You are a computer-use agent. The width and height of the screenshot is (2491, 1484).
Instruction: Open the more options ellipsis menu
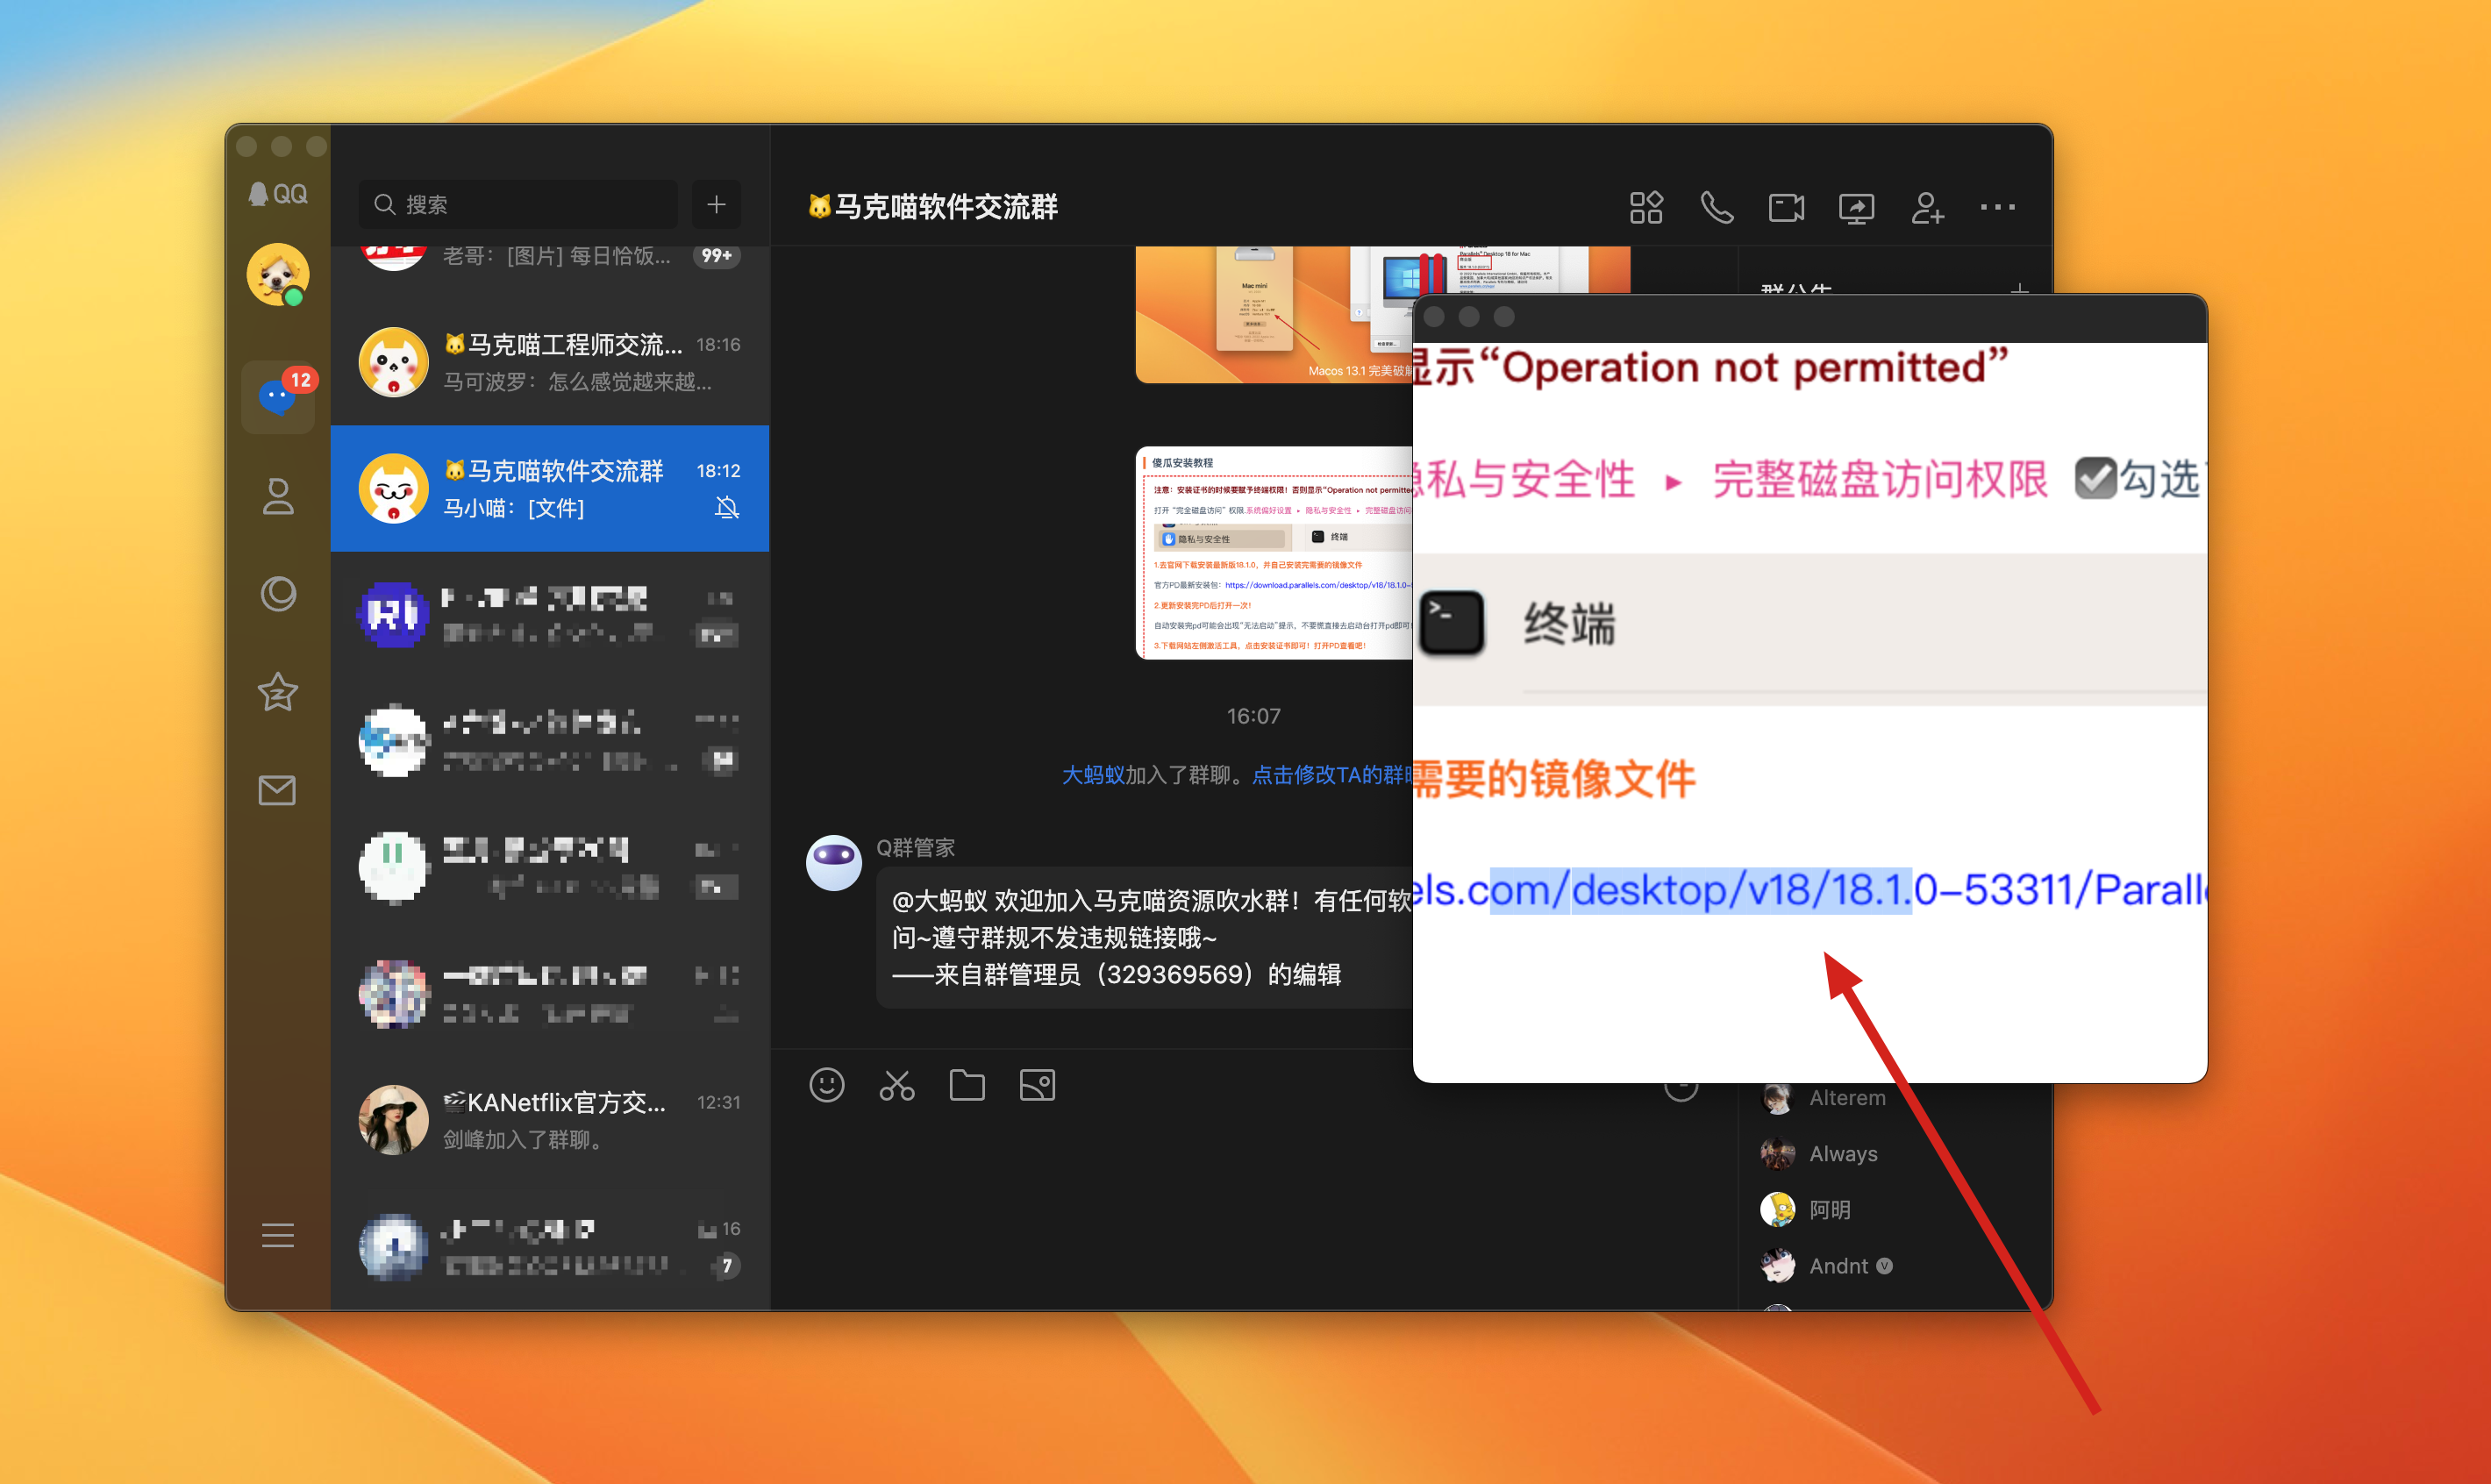pyautogui.click(x=1997, y=208)
